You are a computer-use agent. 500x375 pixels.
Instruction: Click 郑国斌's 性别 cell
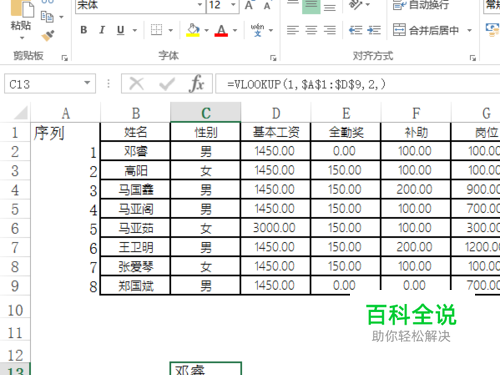click(x=206, y=286)
